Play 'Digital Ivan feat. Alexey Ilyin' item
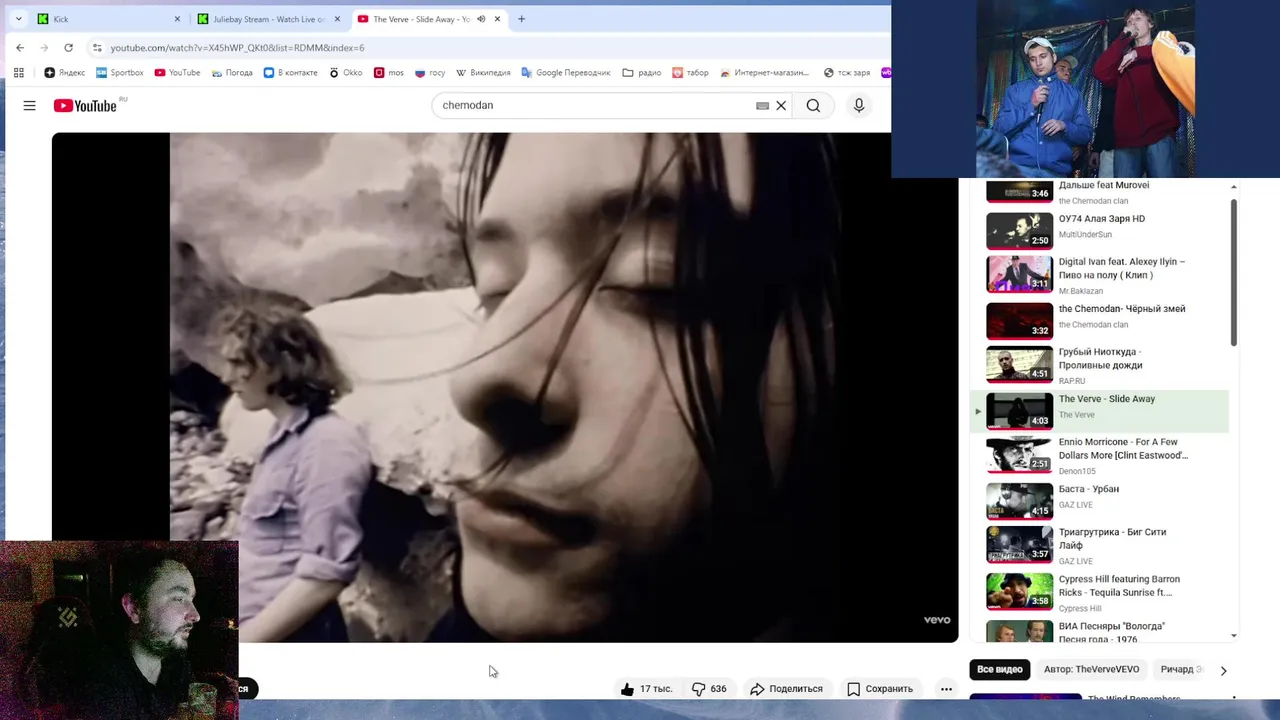Image resolution: width=1280 pixels, height=720 pixels. pyautogui.click(x=1099, y=275)
